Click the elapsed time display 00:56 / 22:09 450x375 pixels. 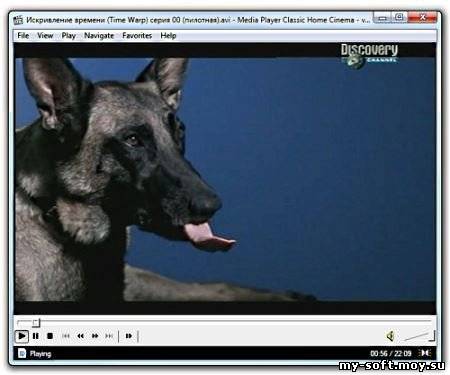391,353
